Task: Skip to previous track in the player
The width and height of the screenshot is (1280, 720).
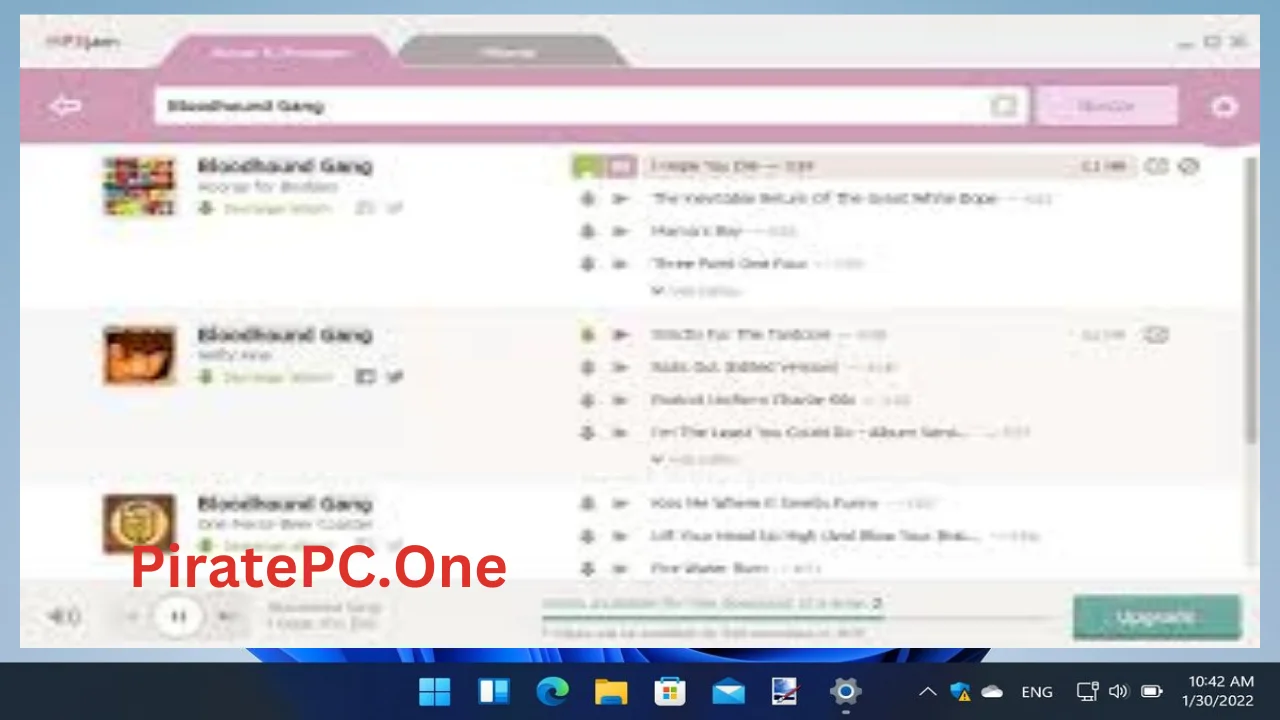Action: (x=131, y=616)
